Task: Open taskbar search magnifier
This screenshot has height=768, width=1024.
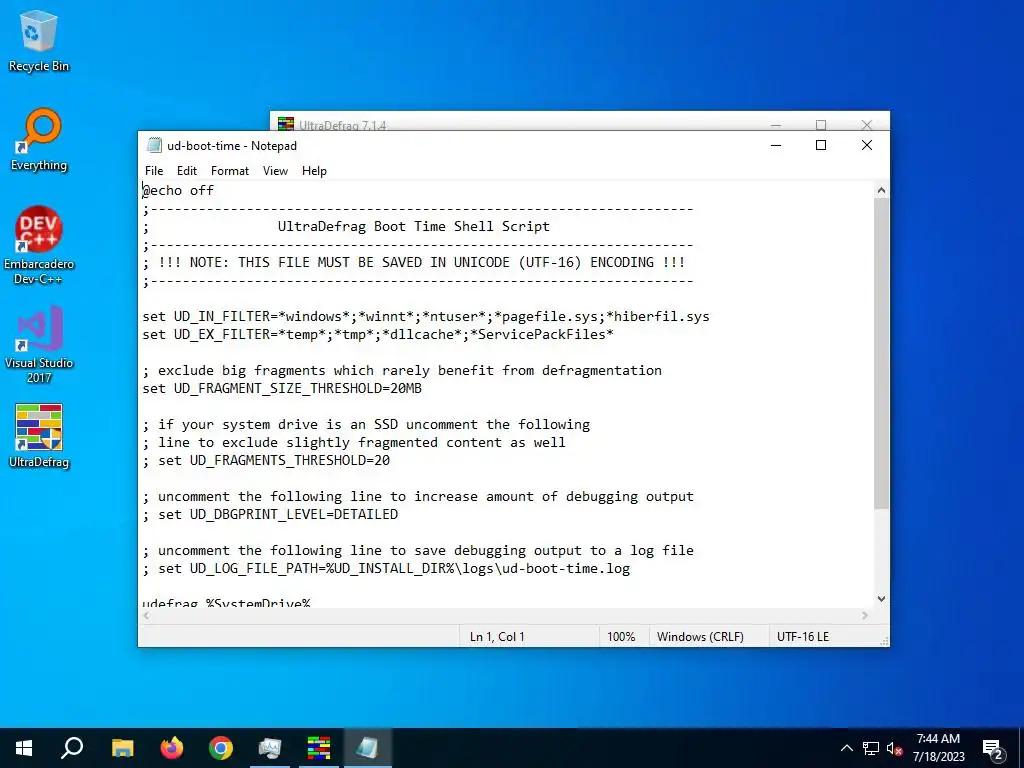Action: click(72, 748)
